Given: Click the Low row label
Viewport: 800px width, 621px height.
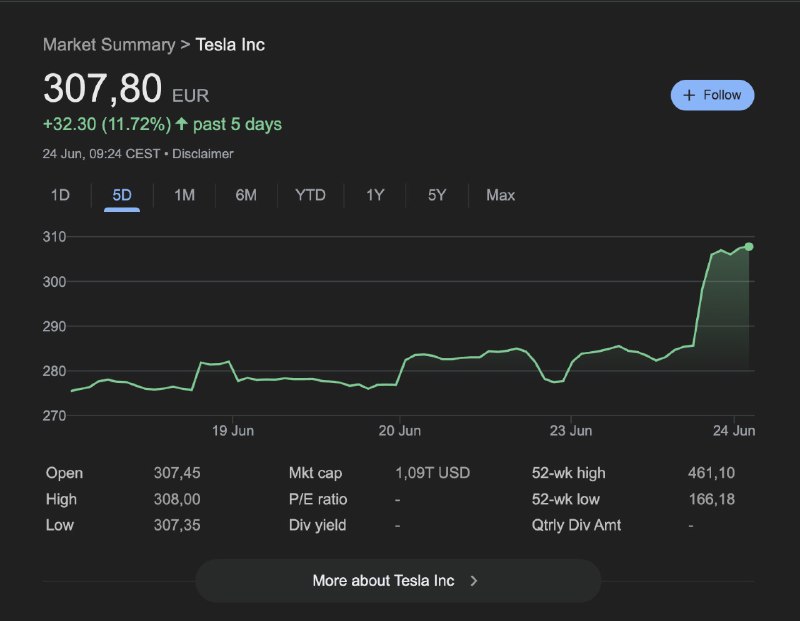Looking at the screenshot, I should (x=60, y=525).
